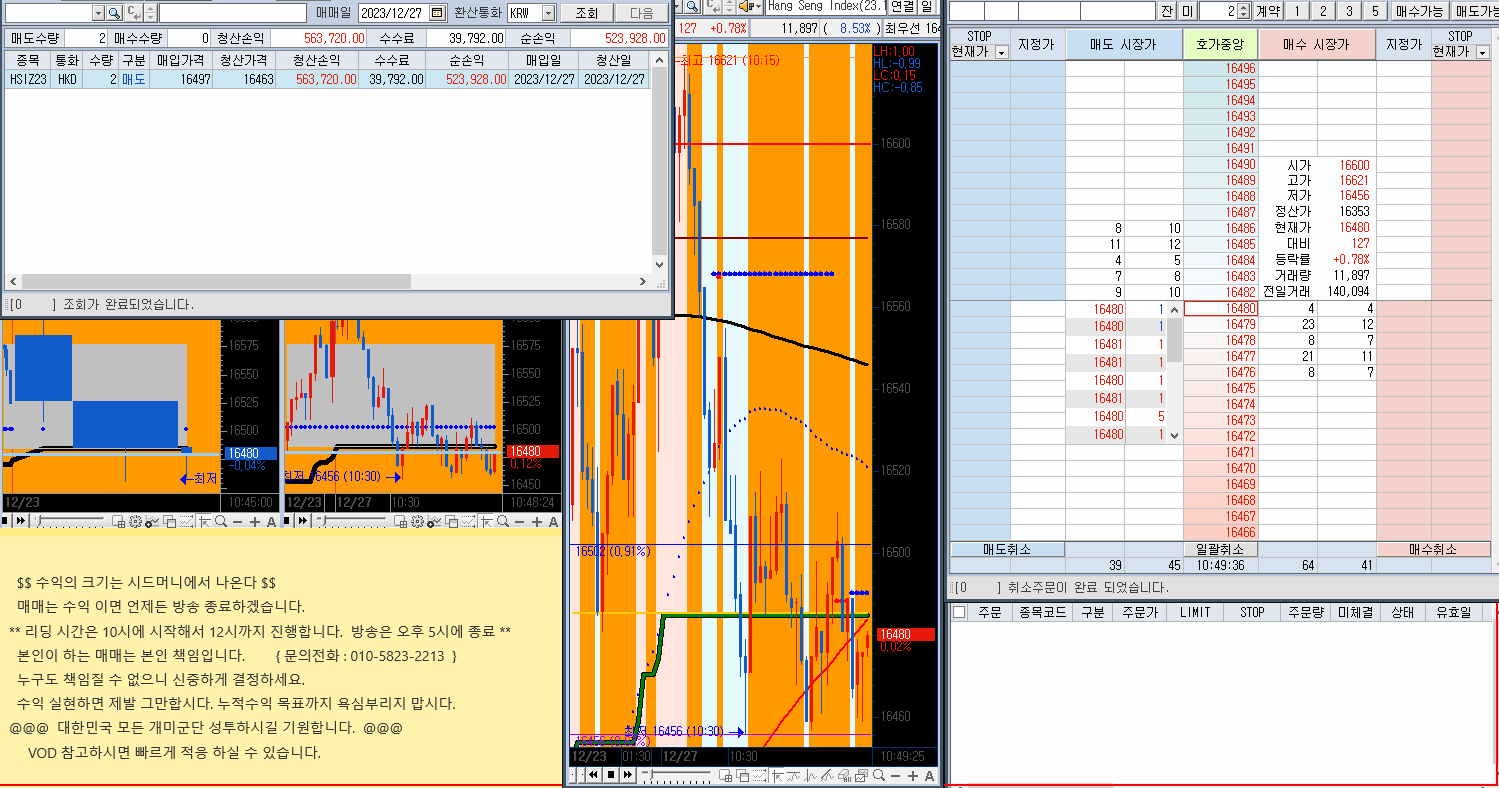The image size is (1499, 788).
Task: Open the KRW currency dropdown
Action: [547, 13]
